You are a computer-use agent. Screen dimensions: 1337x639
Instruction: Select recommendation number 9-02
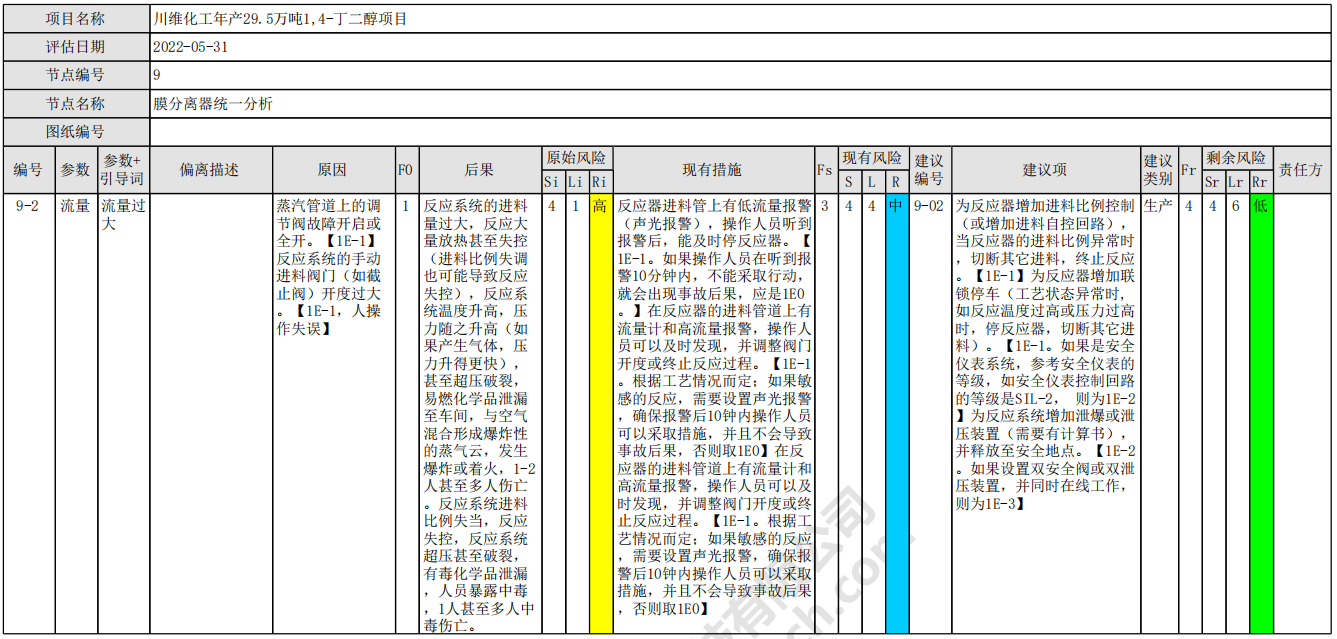coord(929,414)
